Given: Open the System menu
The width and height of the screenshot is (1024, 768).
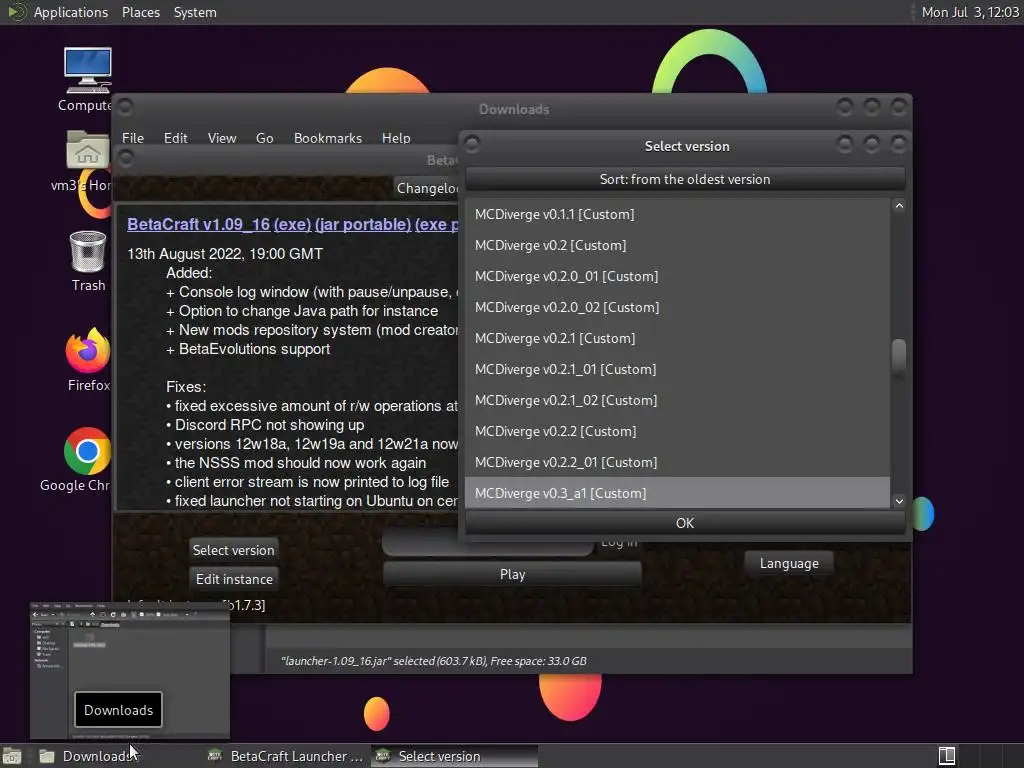Looking at the screenshot, I should pyautogui.click(x=195, y=12).
